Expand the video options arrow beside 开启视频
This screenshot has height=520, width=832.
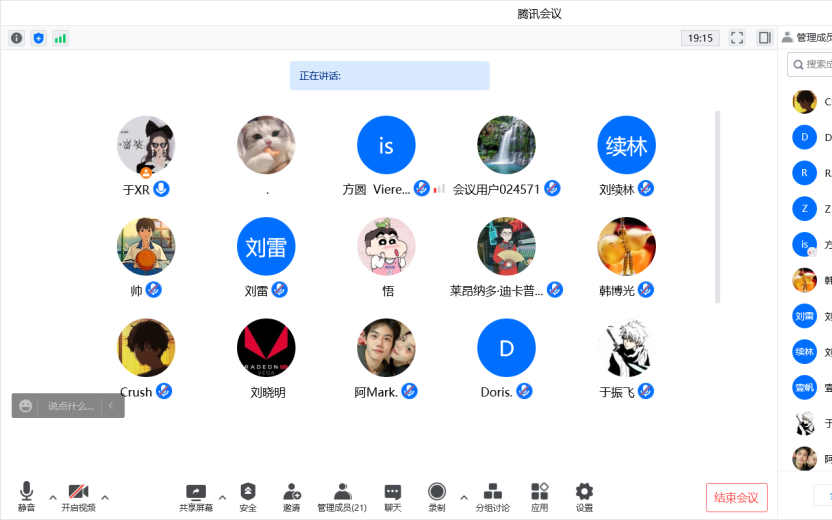point(105,498)
